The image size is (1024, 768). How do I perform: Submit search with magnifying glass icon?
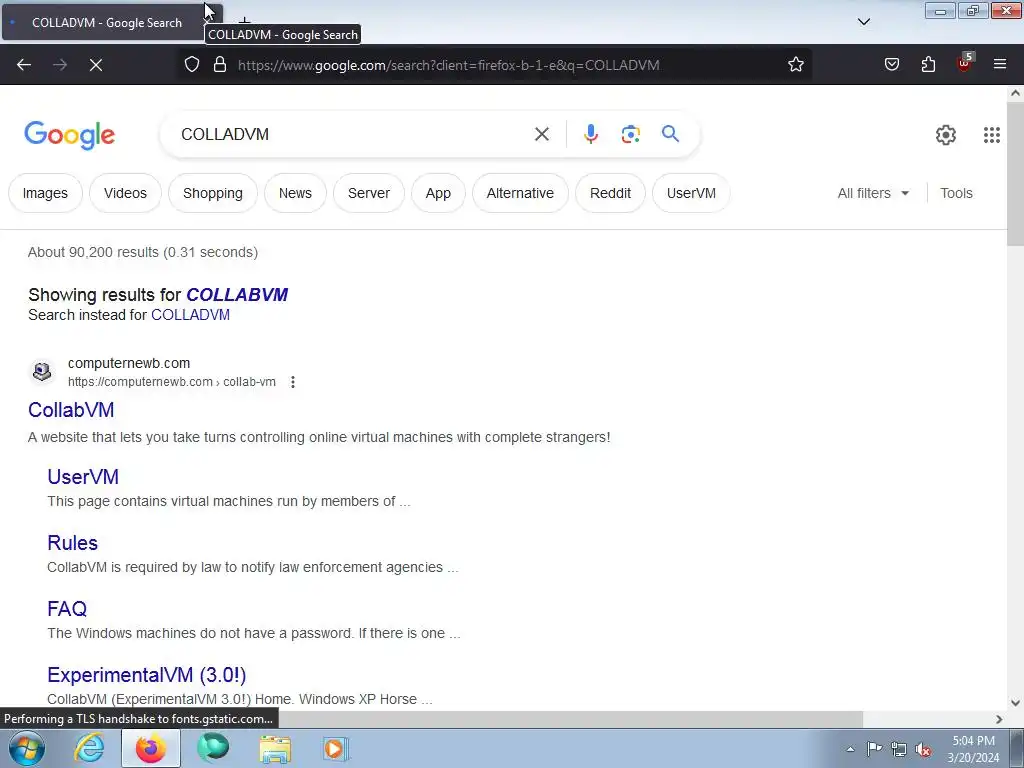(x=671, y=134)
